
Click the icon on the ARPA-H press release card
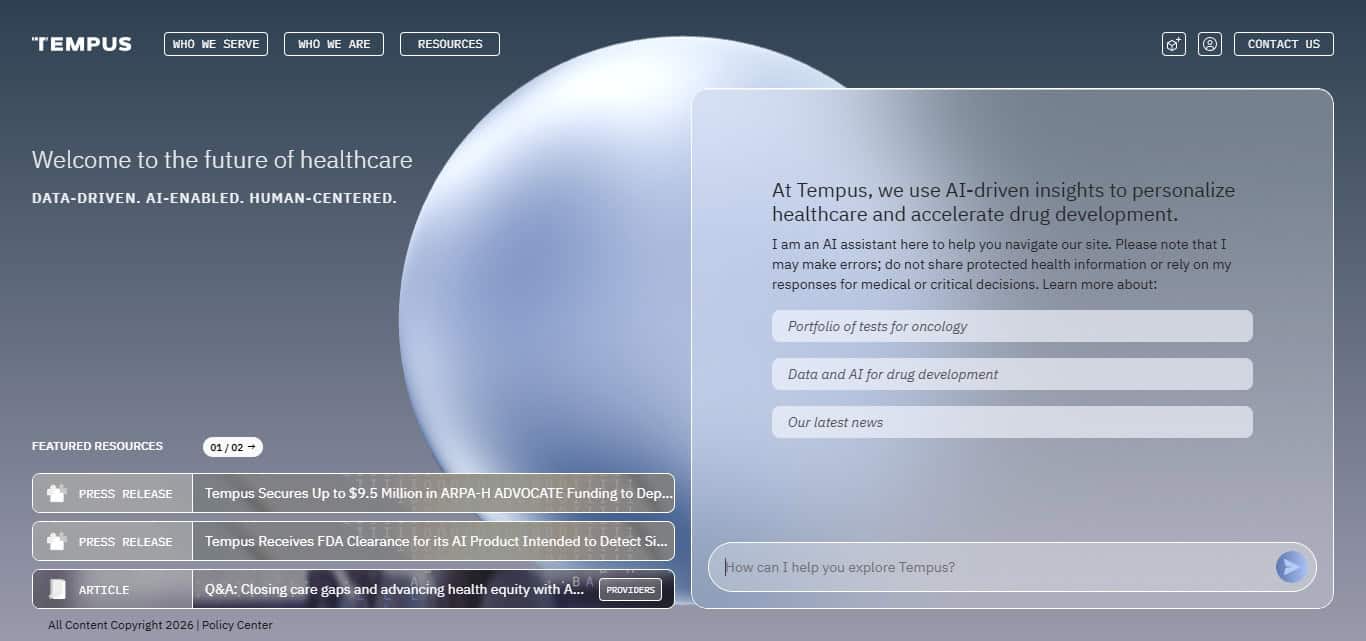pos(57,493)
